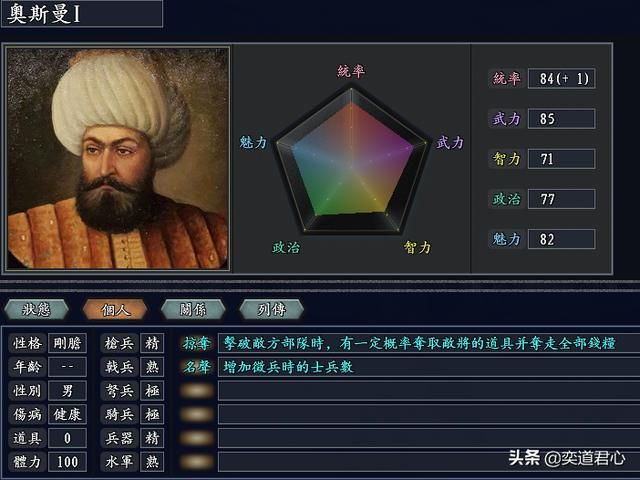Click the 騎兵 proficiency 極
Screen dimensions: 640x480
pyautogui.click(x=152, y=414)
